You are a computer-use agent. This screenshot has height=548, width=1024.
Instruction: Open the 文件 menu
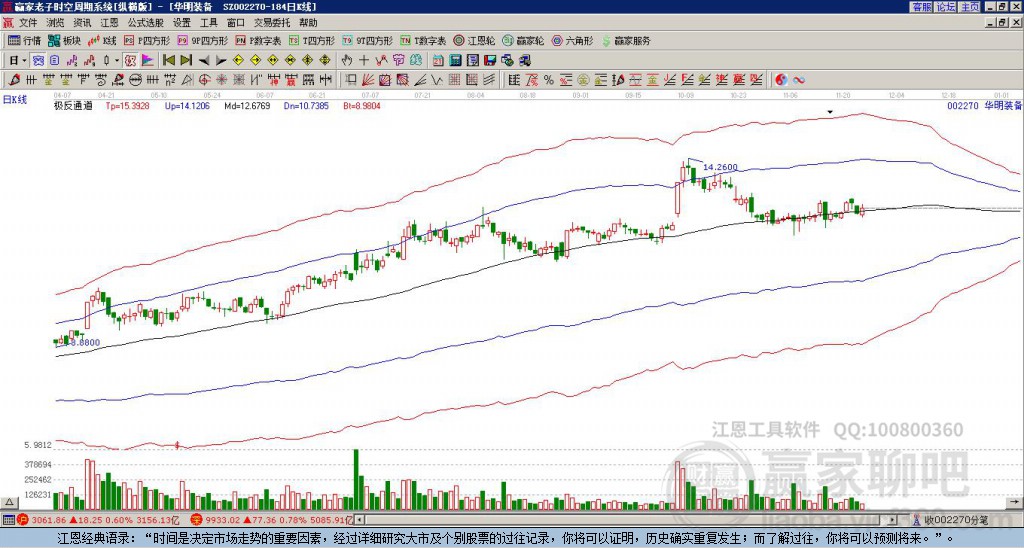click(28, 23)
